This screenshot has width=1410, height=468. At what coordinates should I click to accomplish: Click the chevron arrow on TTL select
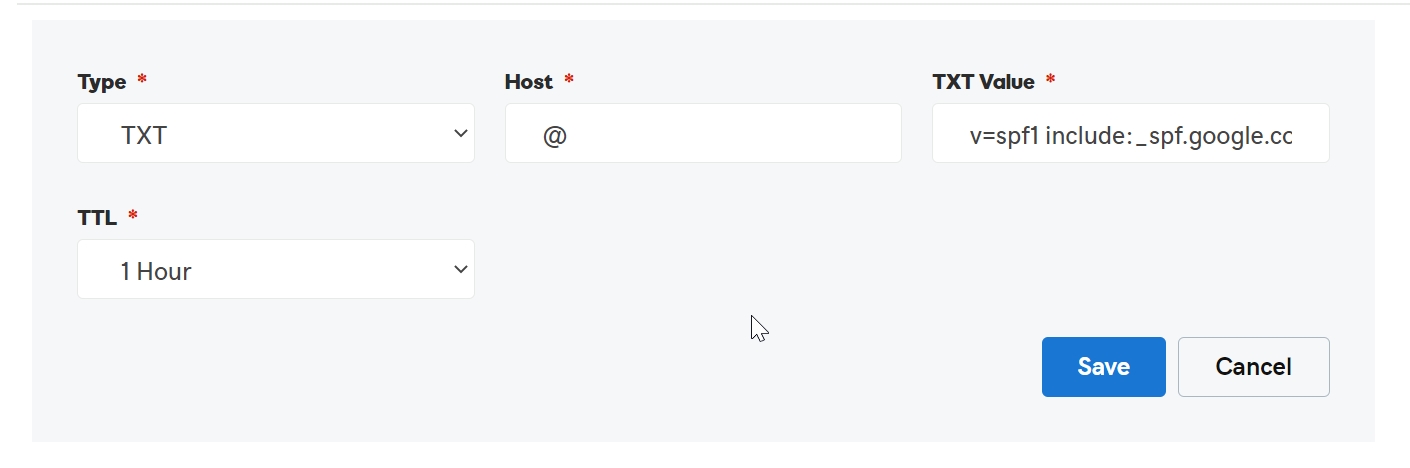point(460,269)
